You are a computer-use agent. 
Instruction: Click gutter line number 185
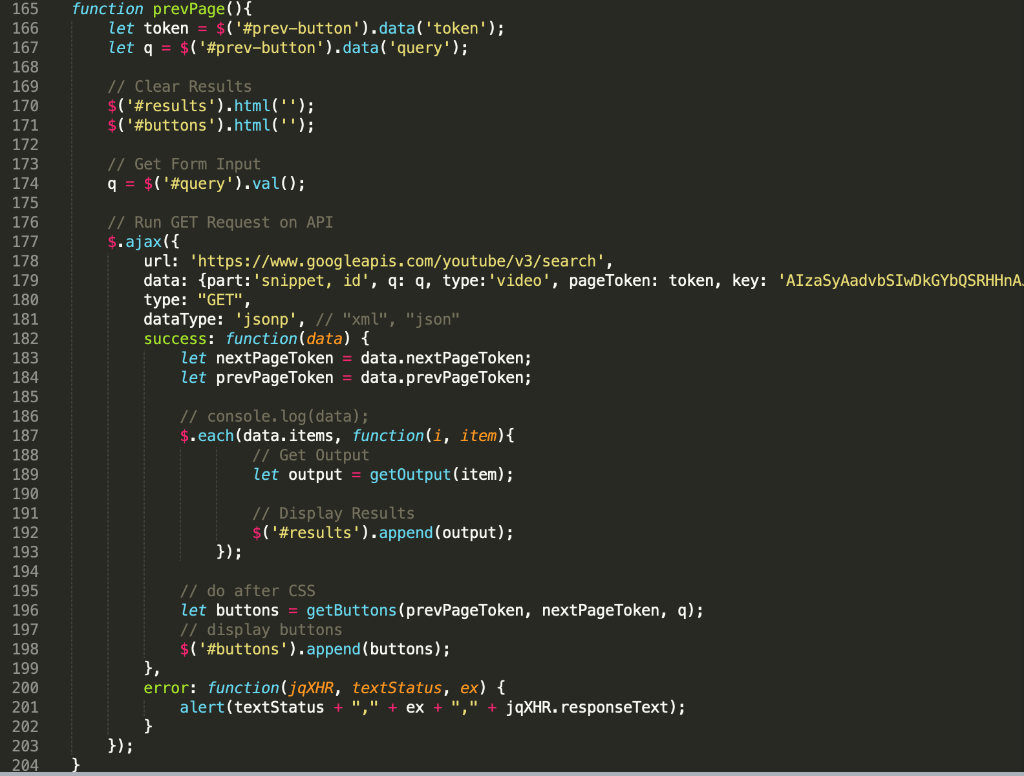tap(25, 397)
